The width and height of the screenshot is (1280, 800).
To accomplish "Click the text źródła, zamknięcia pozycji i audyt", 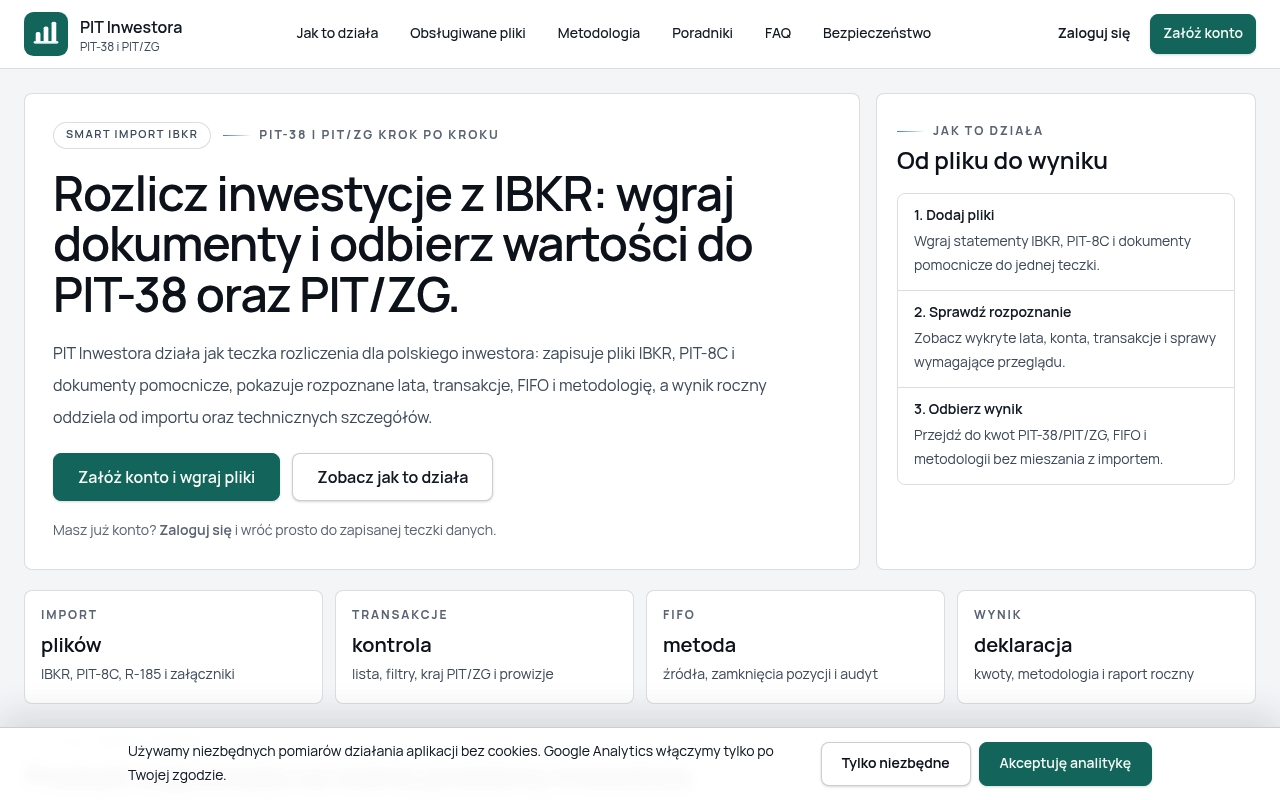I will 770,674.
